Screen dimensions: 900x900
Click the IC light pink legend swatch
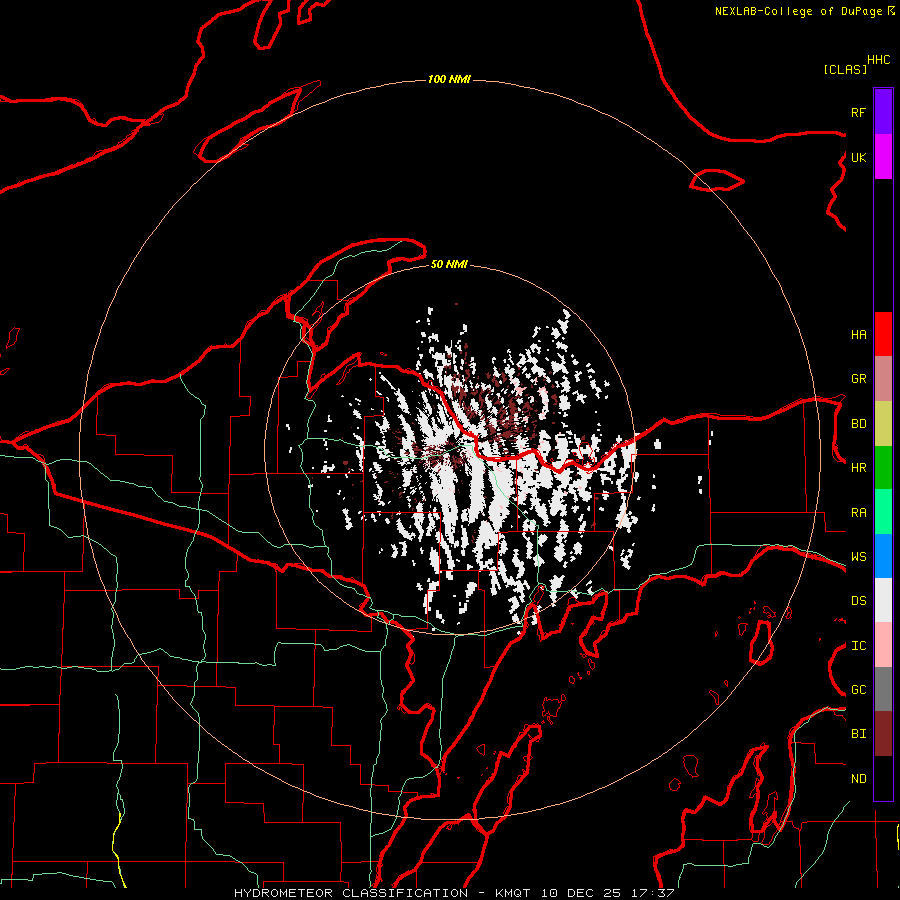tap(883, 645)
